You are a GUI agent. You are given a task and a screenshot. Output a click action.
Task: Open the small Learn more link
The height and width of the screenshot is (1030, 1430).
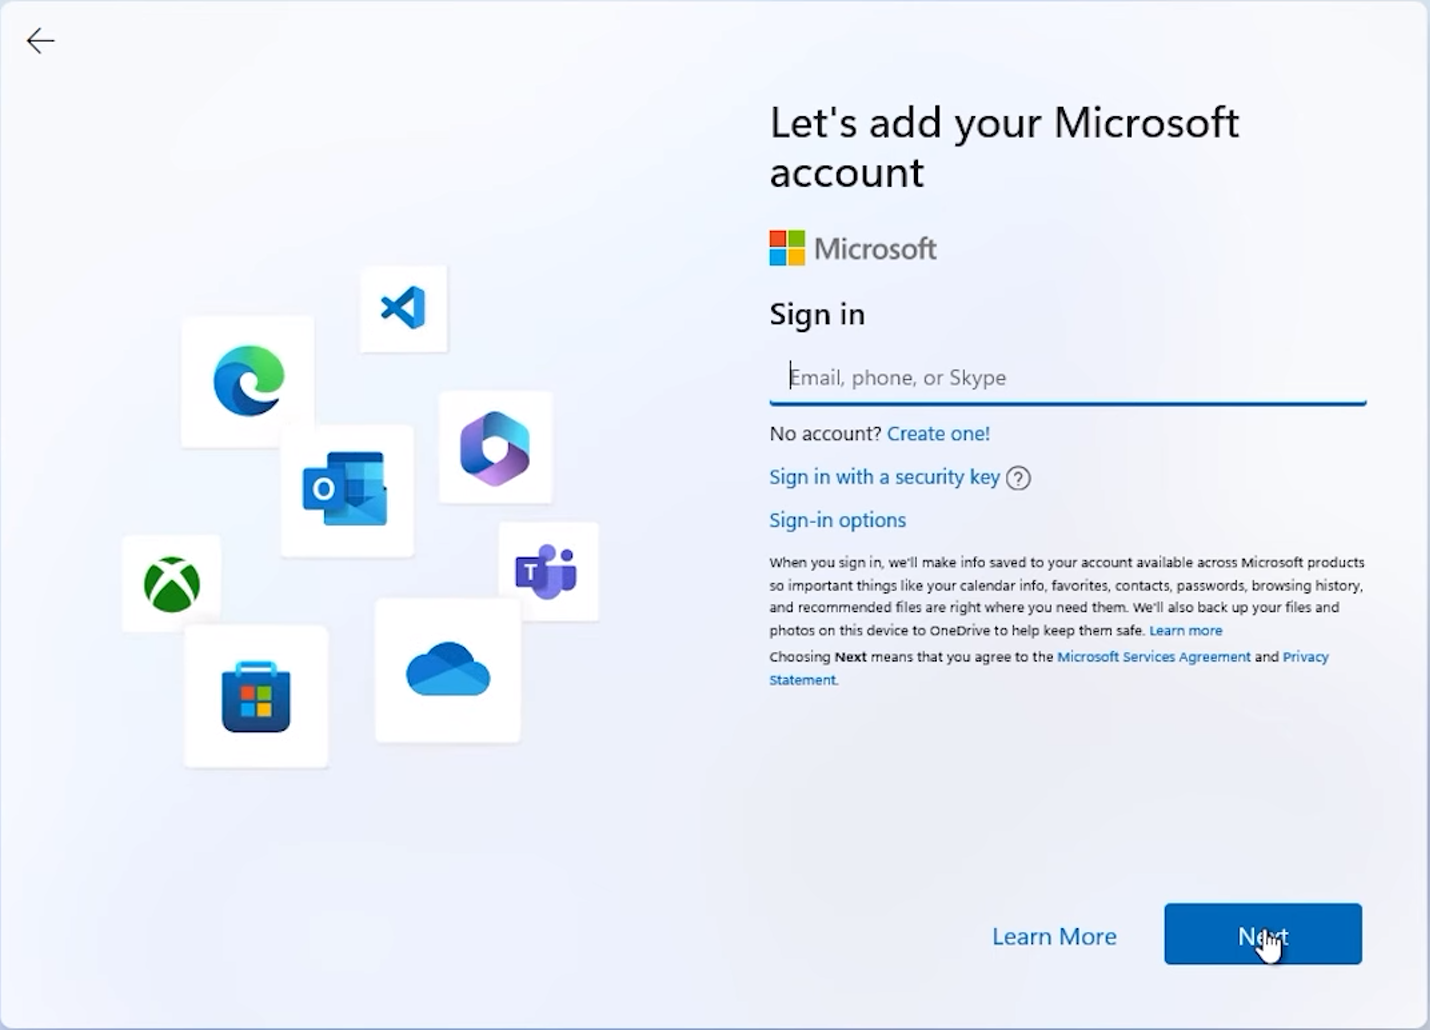coord(1185,631)
